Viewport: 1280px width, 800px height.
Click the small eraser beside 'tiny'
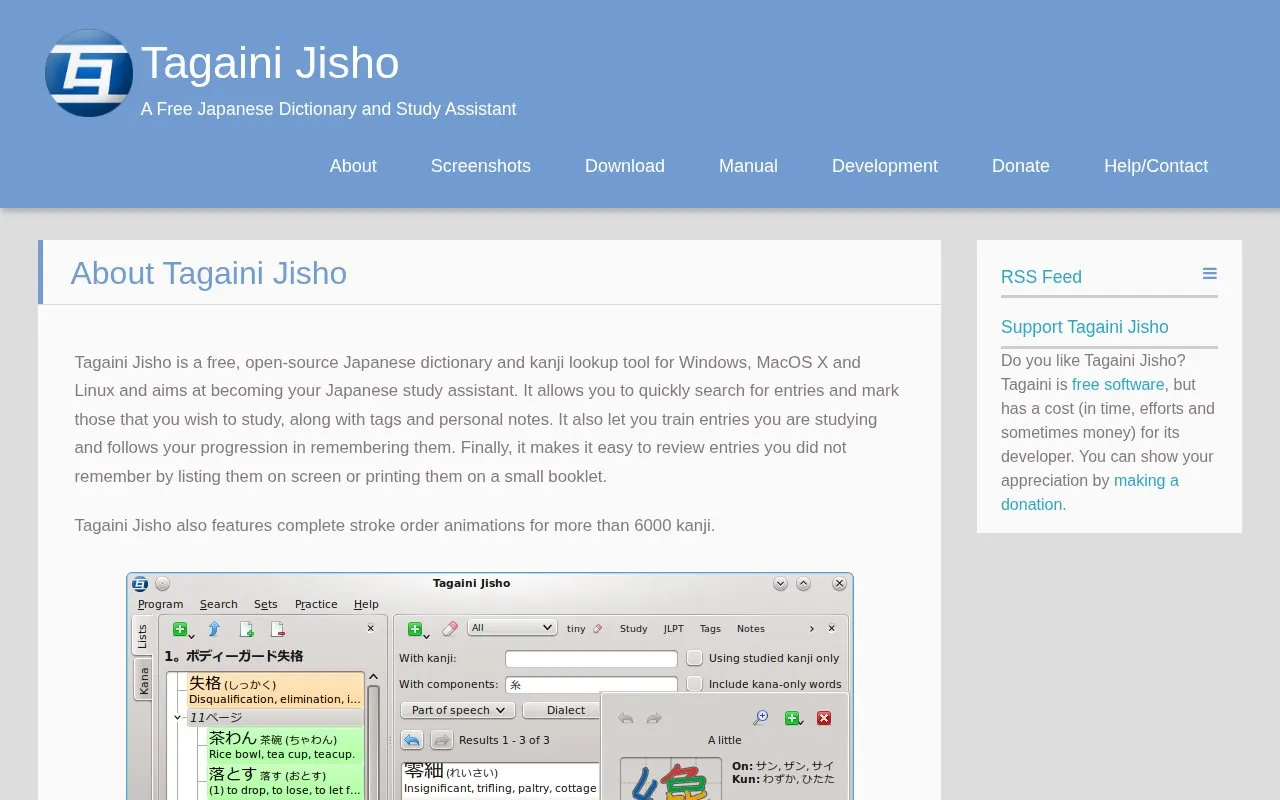pyautogui.click(x=598, y=629)
